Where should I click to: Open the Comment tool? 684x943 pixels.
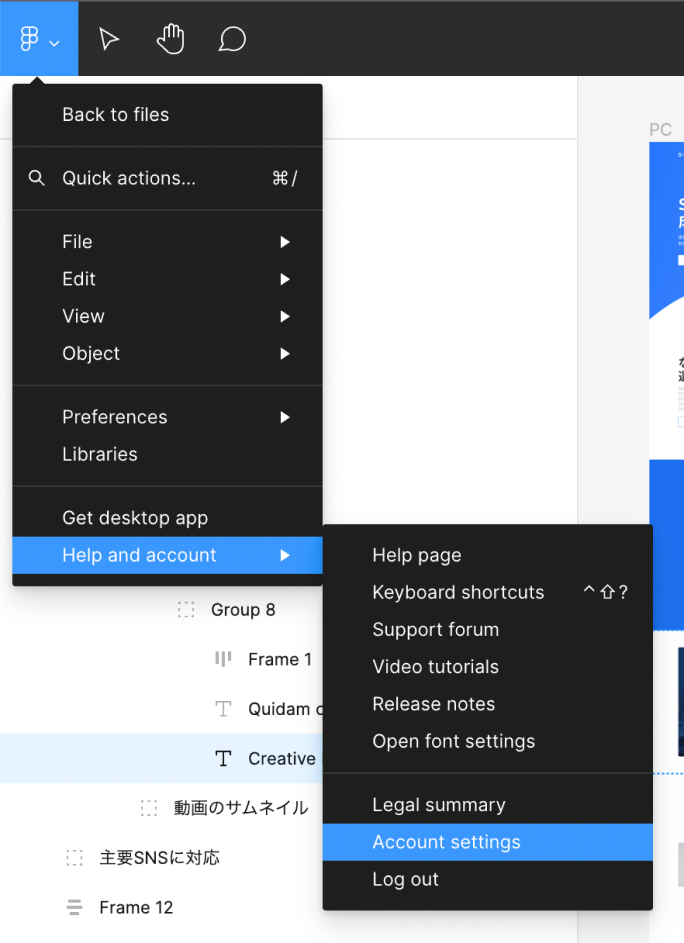(231, 39)
